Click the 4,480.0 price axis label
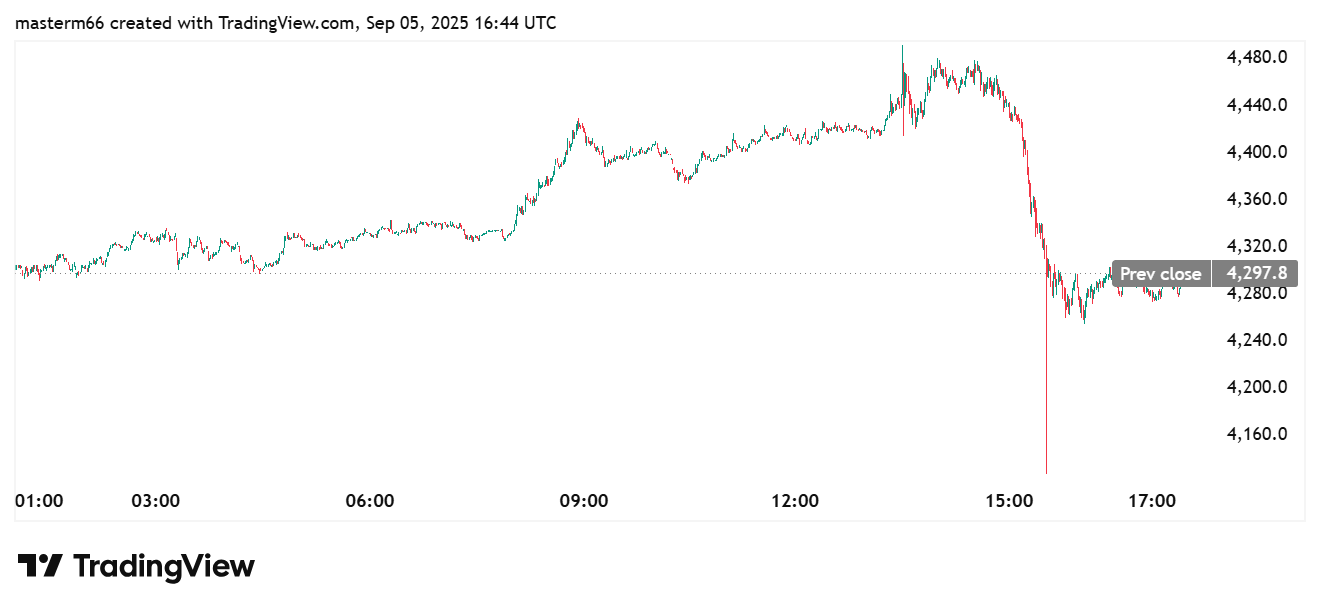Viewport: 1320px width, 611px height. 1257,57
